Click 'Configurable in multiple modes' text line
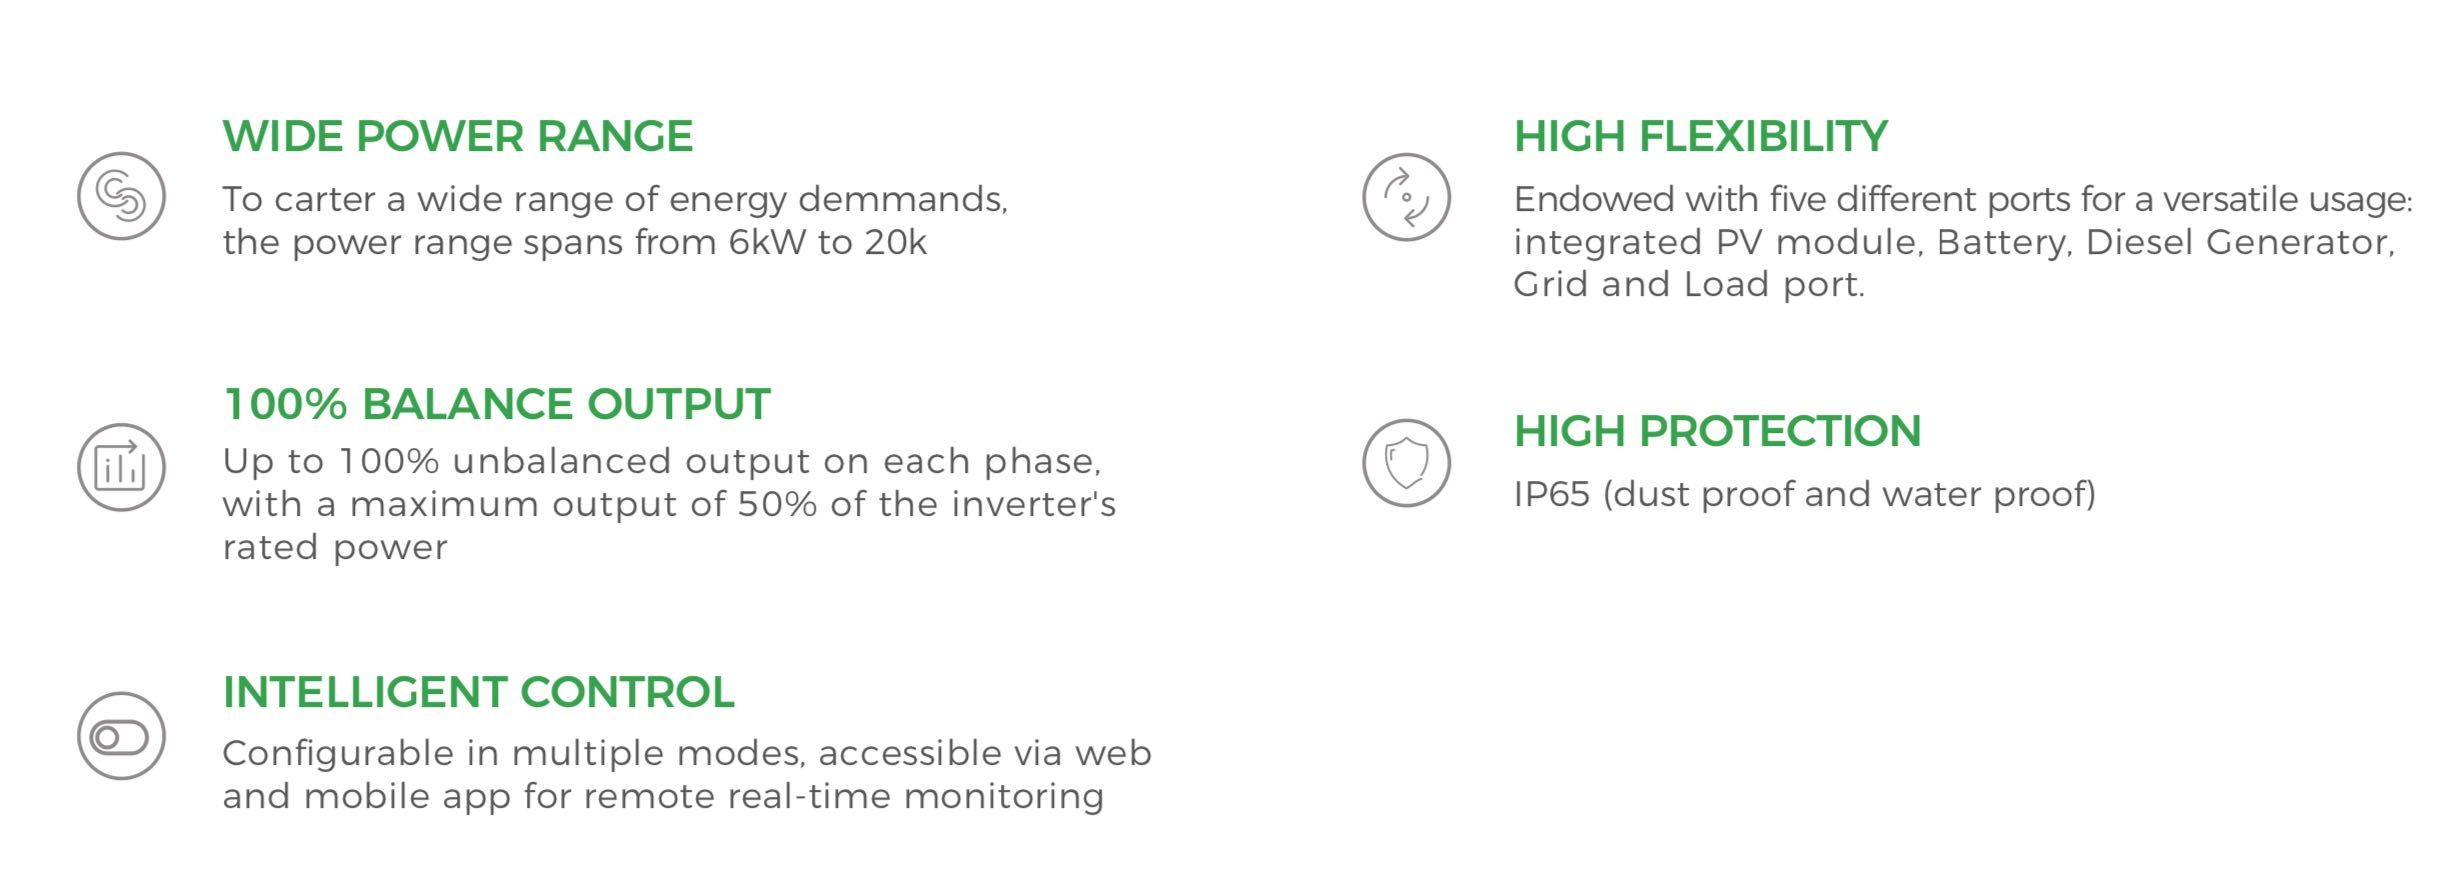 pyautogui.click(x=687, y=753)
